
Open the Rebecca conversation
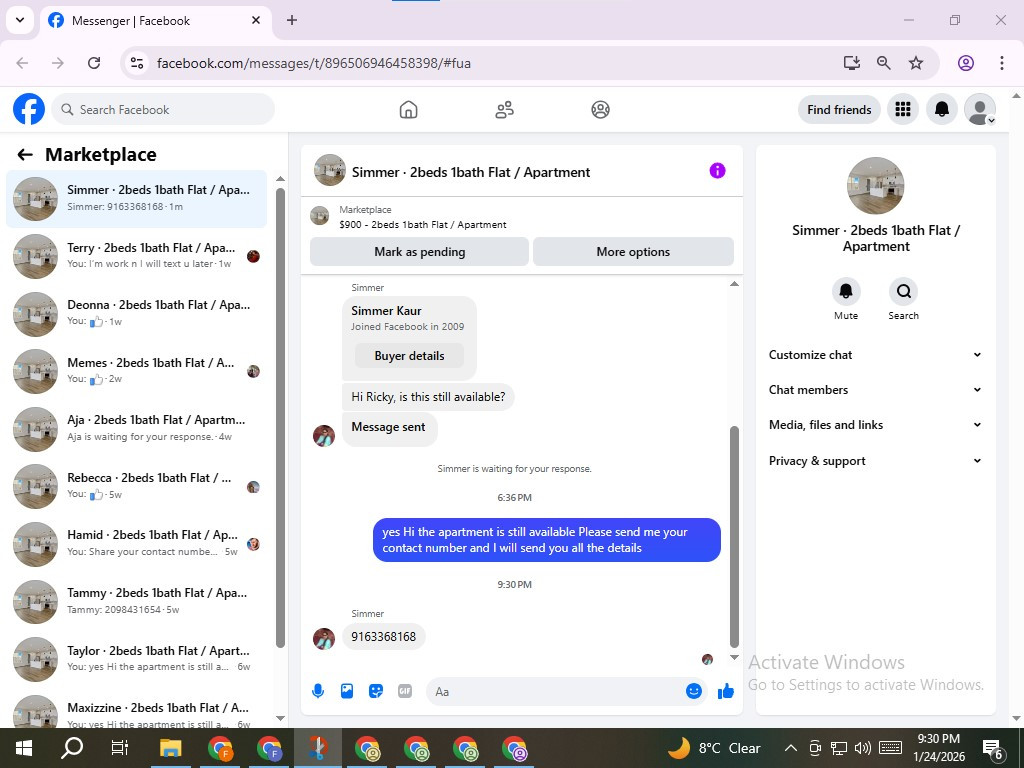pyautogui.click(x=136, y=486)
